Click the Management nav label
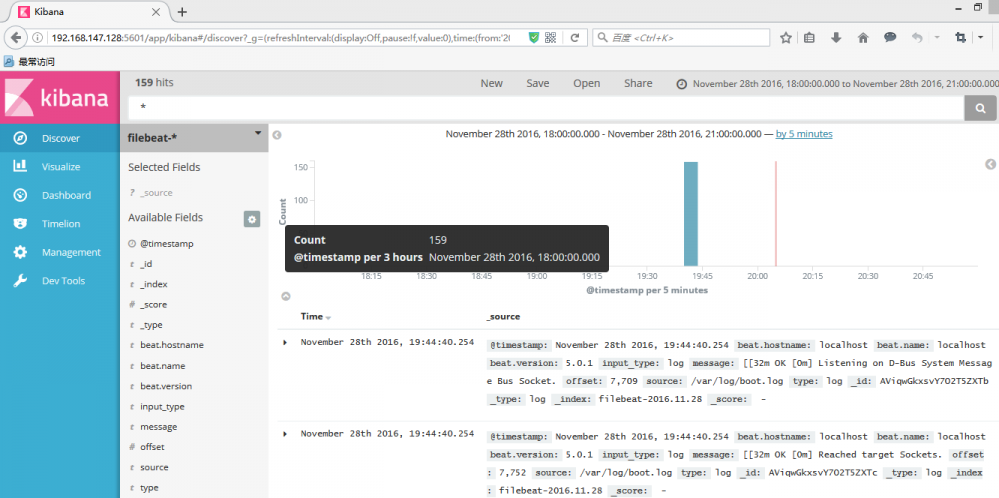The height and width of the screenshot is (498, 999). click(71, 252)
